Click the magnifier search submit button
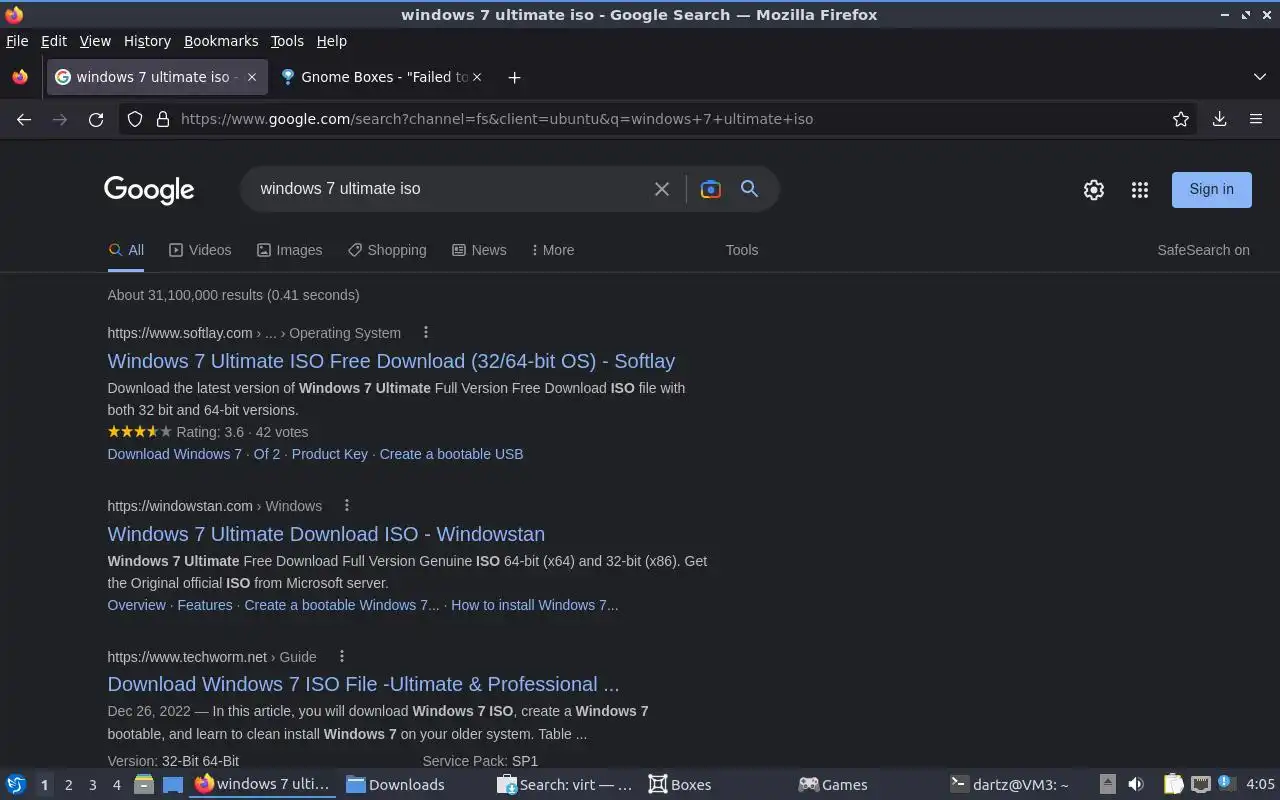This screenshot has width=1280, height=800. pyautogui.click(x=749, y=189)
